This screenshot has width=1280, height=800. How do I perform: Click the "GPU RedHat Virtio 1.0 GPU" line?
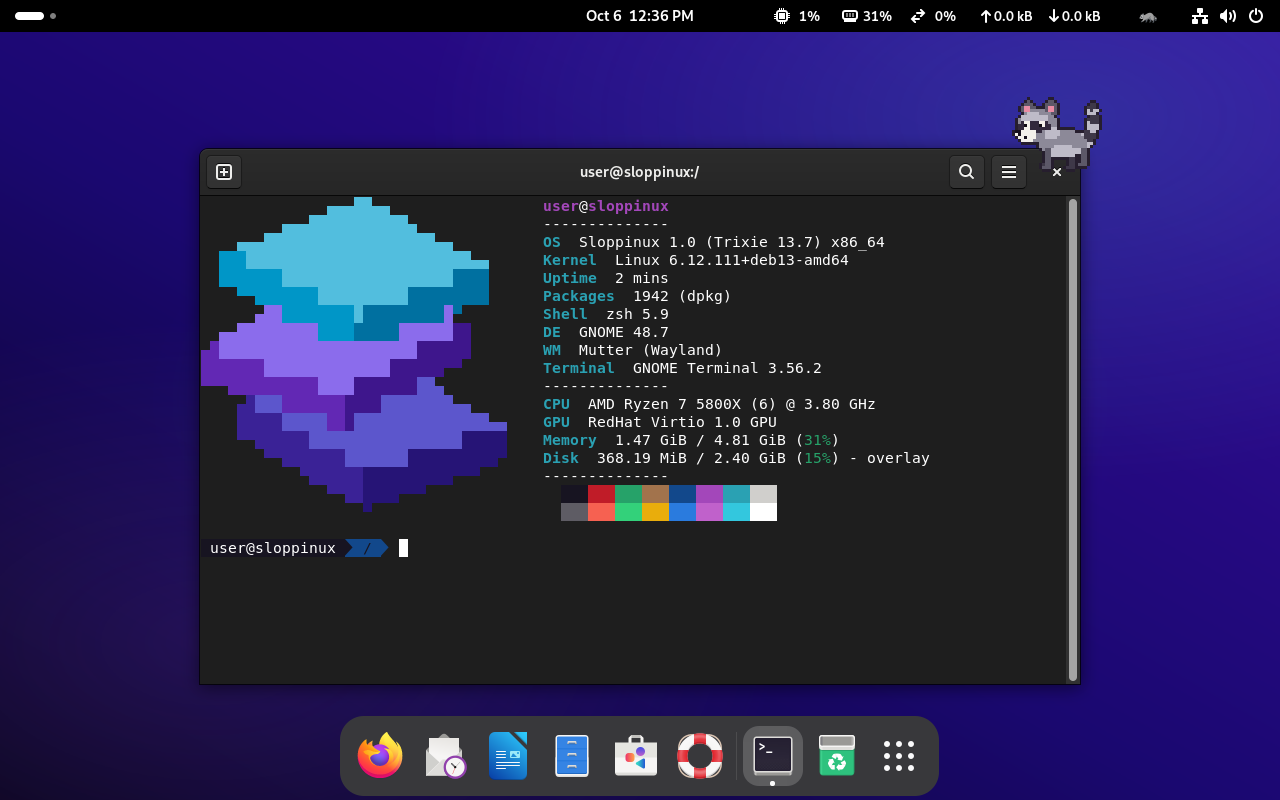coord(660,422)
